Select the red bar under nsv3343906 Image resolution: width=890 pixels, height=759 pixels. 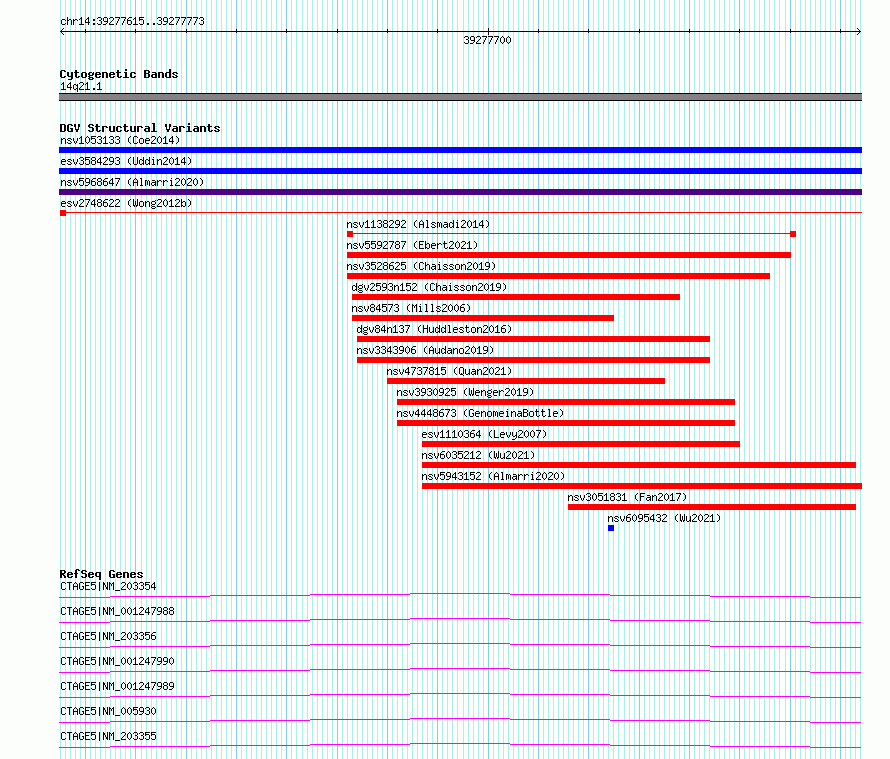[534, 360]
